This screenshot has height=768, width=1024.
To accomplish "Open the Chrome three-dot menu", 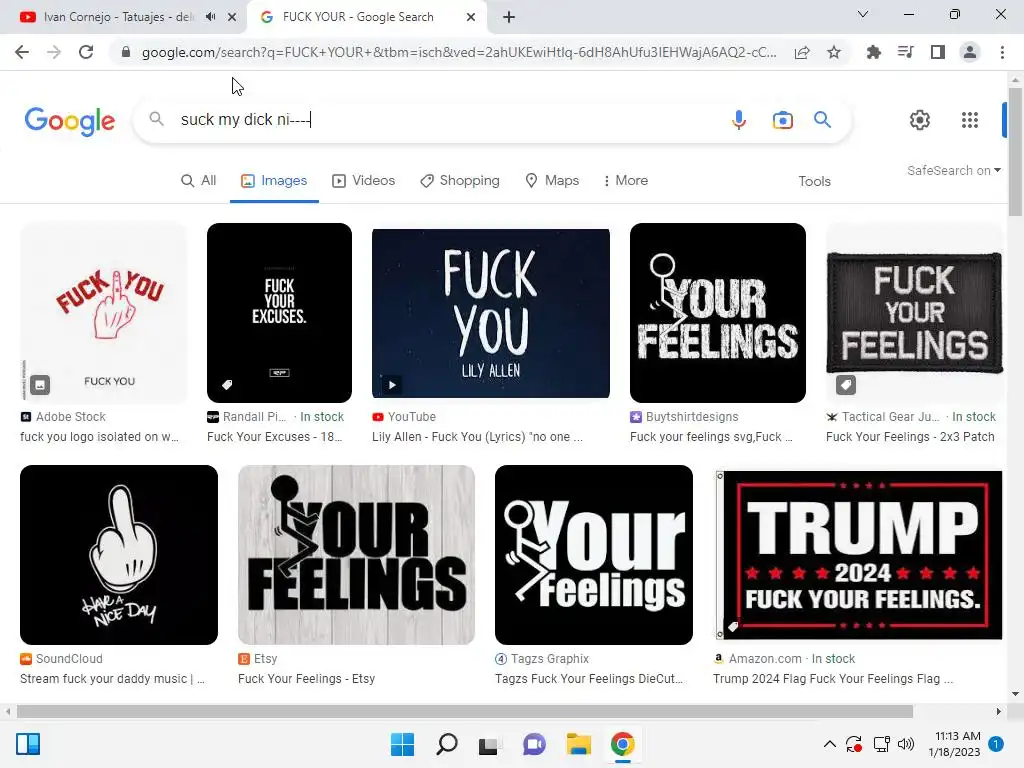I will [x=1002, y=52].
